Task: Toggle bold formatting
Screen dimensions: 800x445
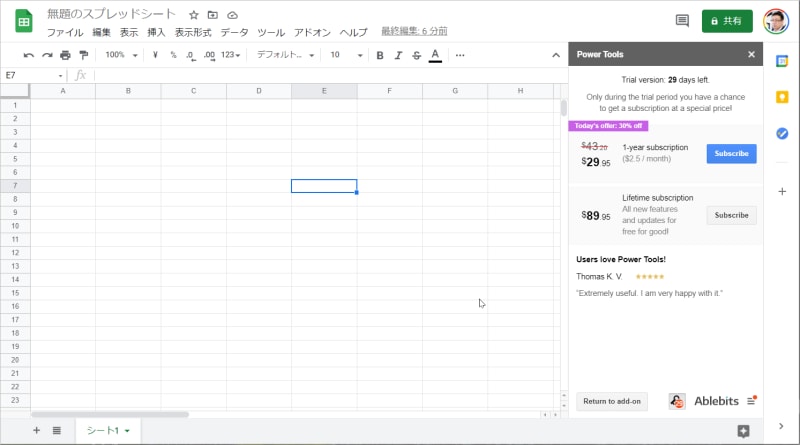Action: 380,55
